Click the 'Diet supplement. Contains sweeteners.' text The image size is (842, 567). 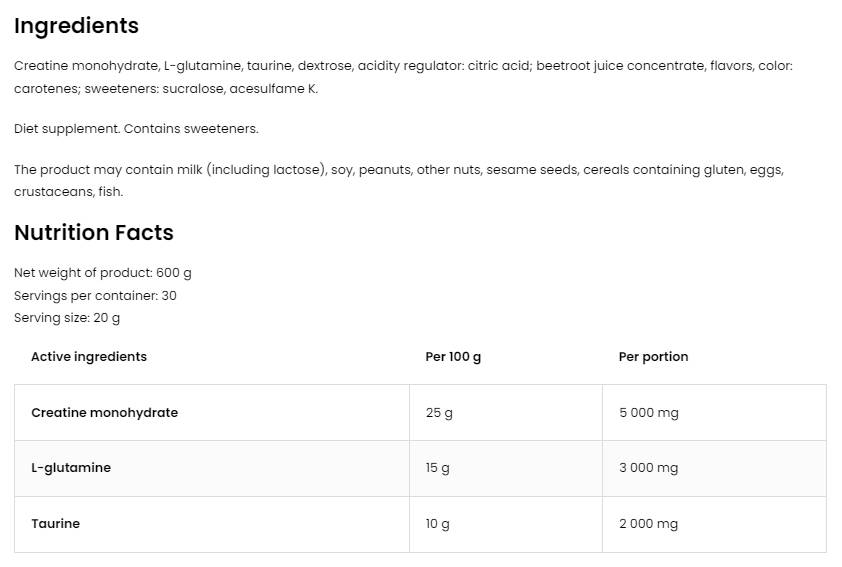pyautogui.click(x=136, y=129)
